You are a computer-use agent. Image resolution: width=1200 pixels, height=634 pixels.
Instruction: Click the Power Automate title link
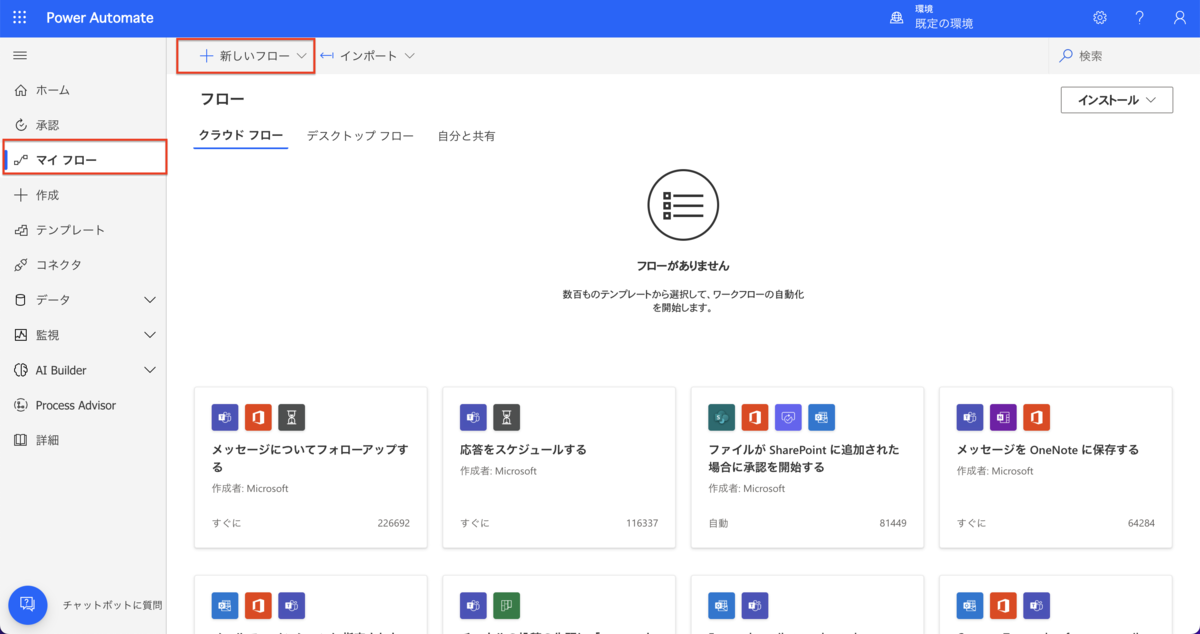tap(100, 18)
